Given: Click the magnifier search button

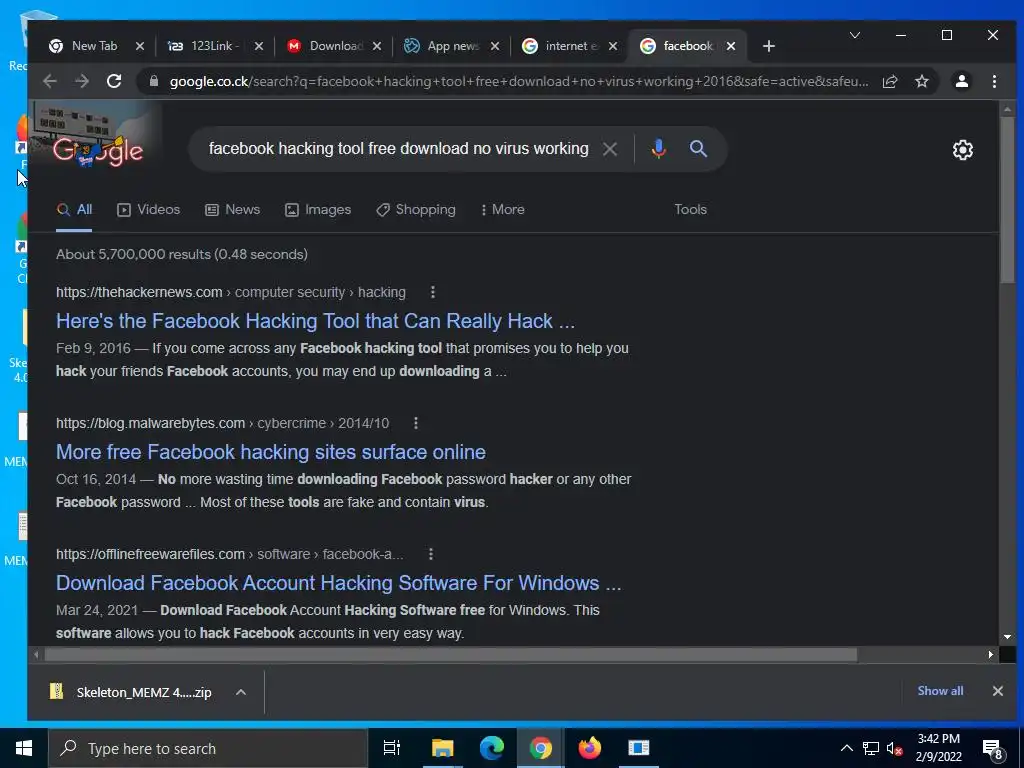Looking at the screenshot, I should click(x=698, y=149).
